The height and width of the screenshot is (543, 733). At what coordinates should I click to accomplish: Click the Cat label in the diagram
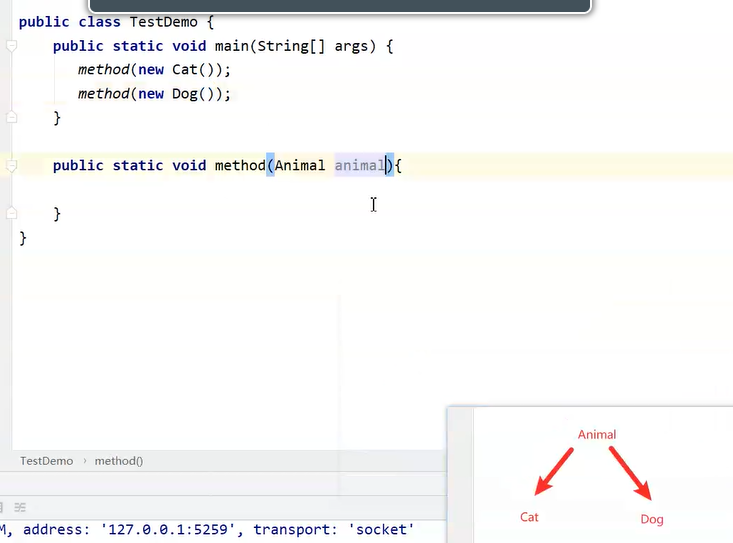(529, 517)
